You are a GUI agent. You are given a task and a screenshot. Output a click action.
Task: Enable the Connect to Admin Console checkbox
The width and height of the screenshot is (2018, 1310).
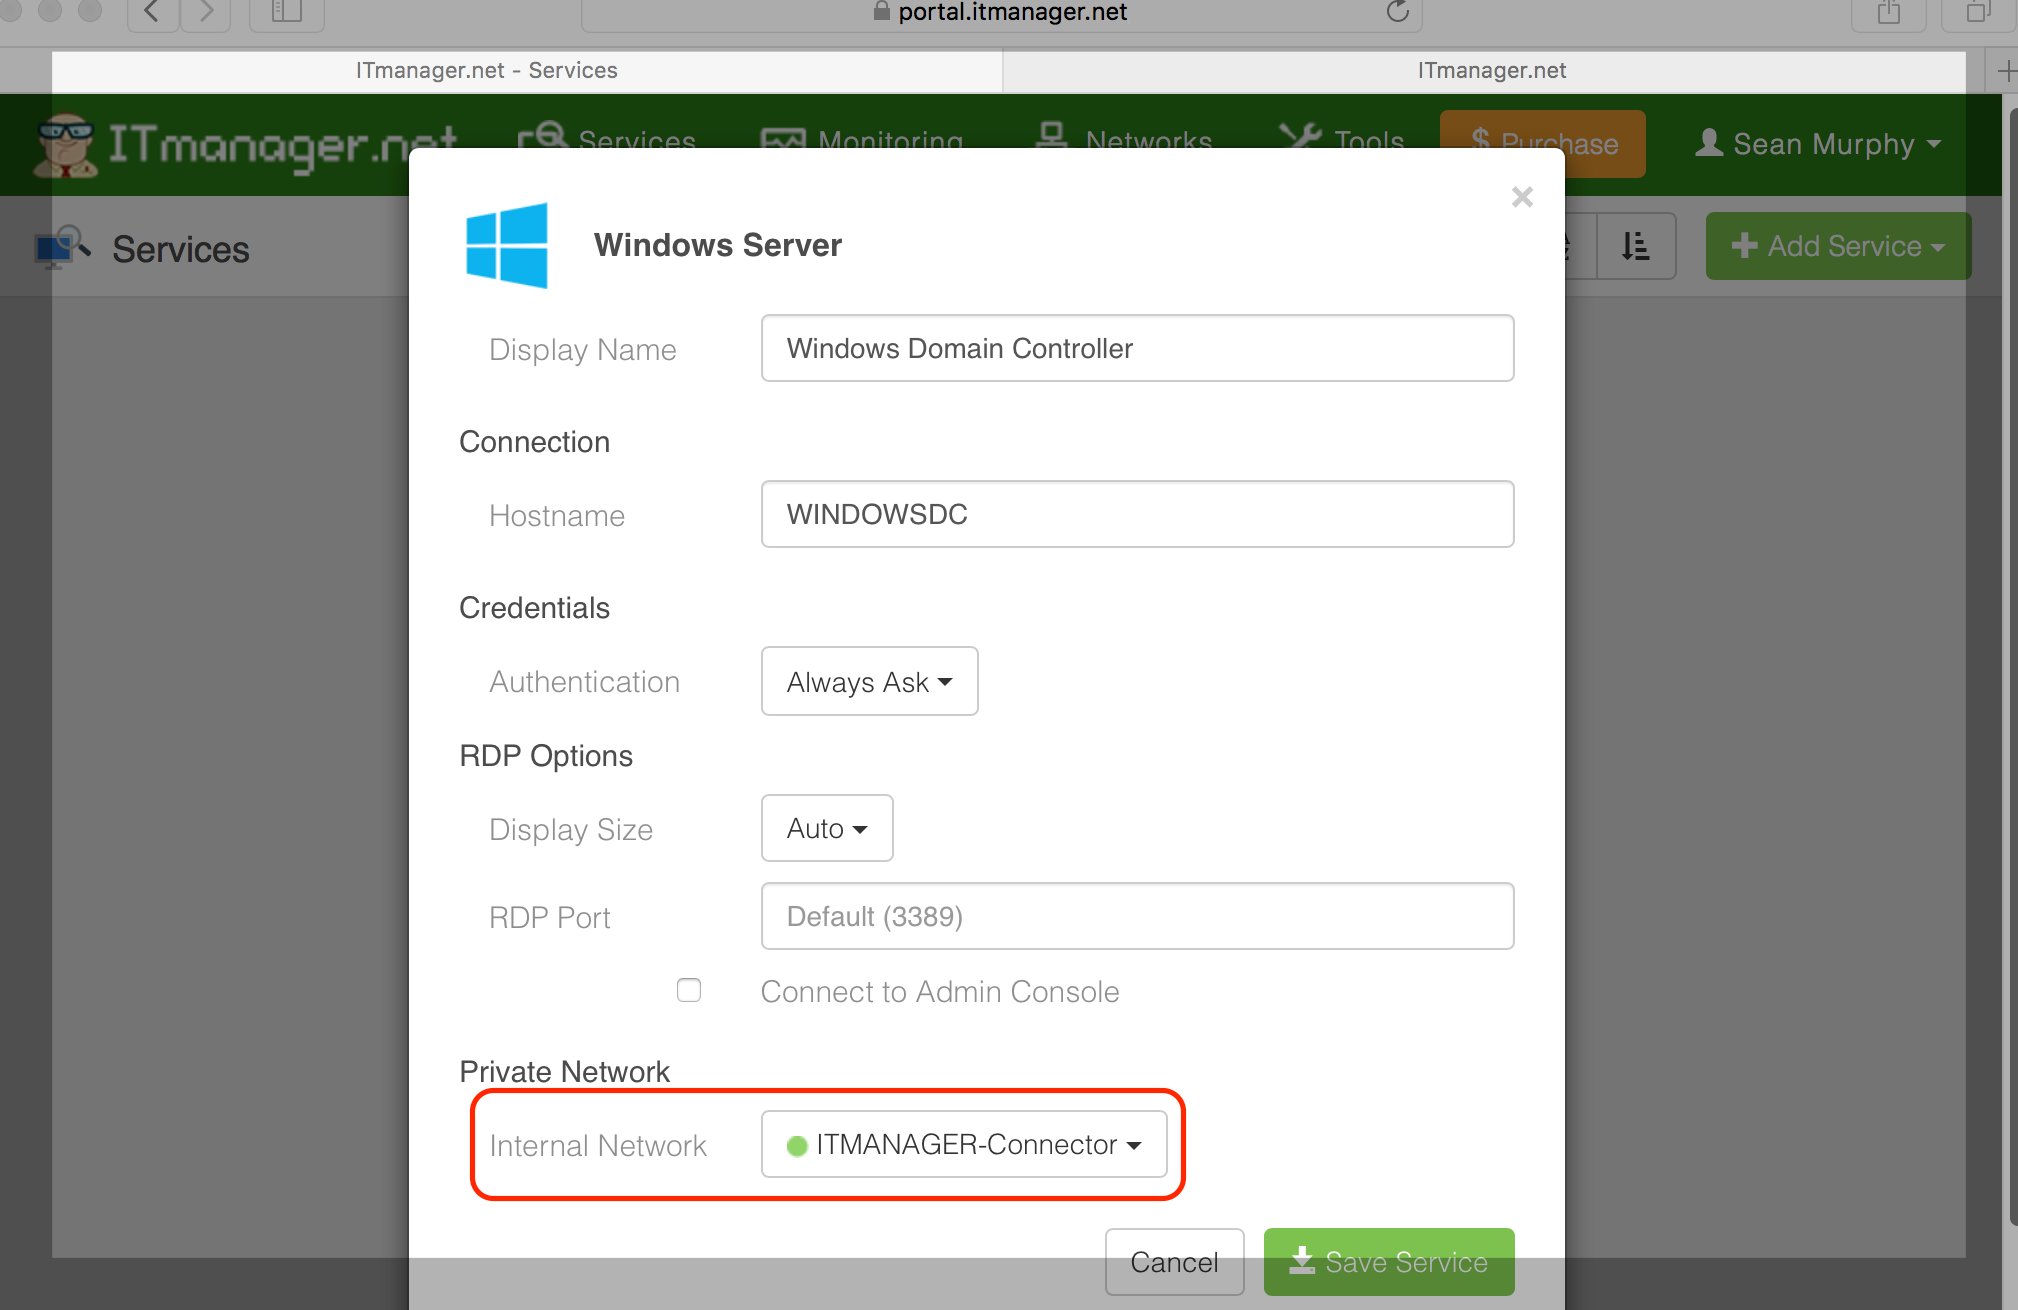(x=688, y=990)
